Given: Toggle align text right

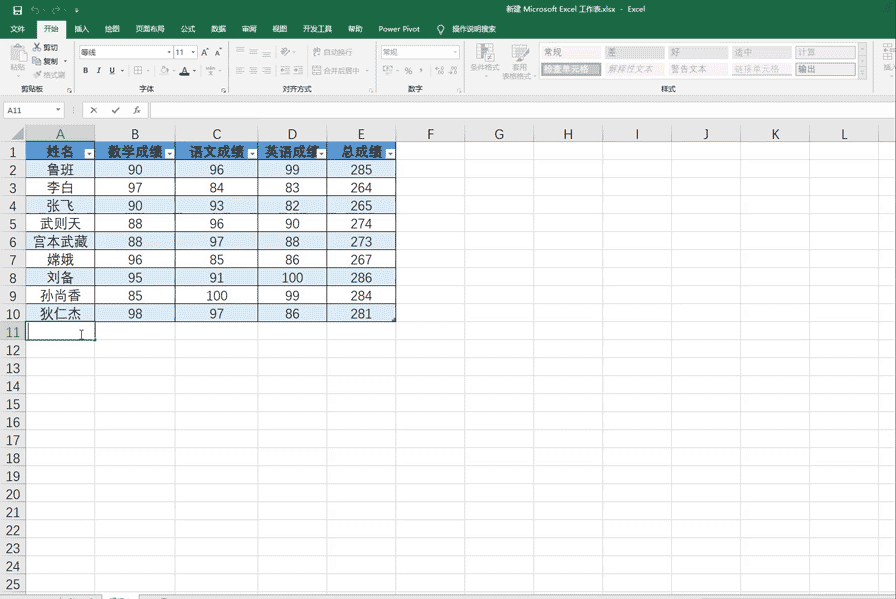Looking at the screenshot, I should point(266,70).
